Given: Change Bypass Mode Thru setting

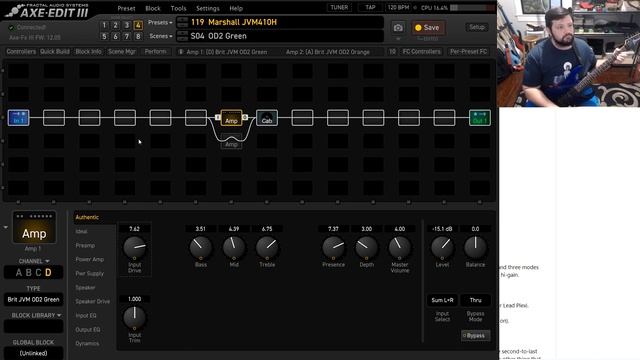Looking at the screenshot, I should 476,300.
